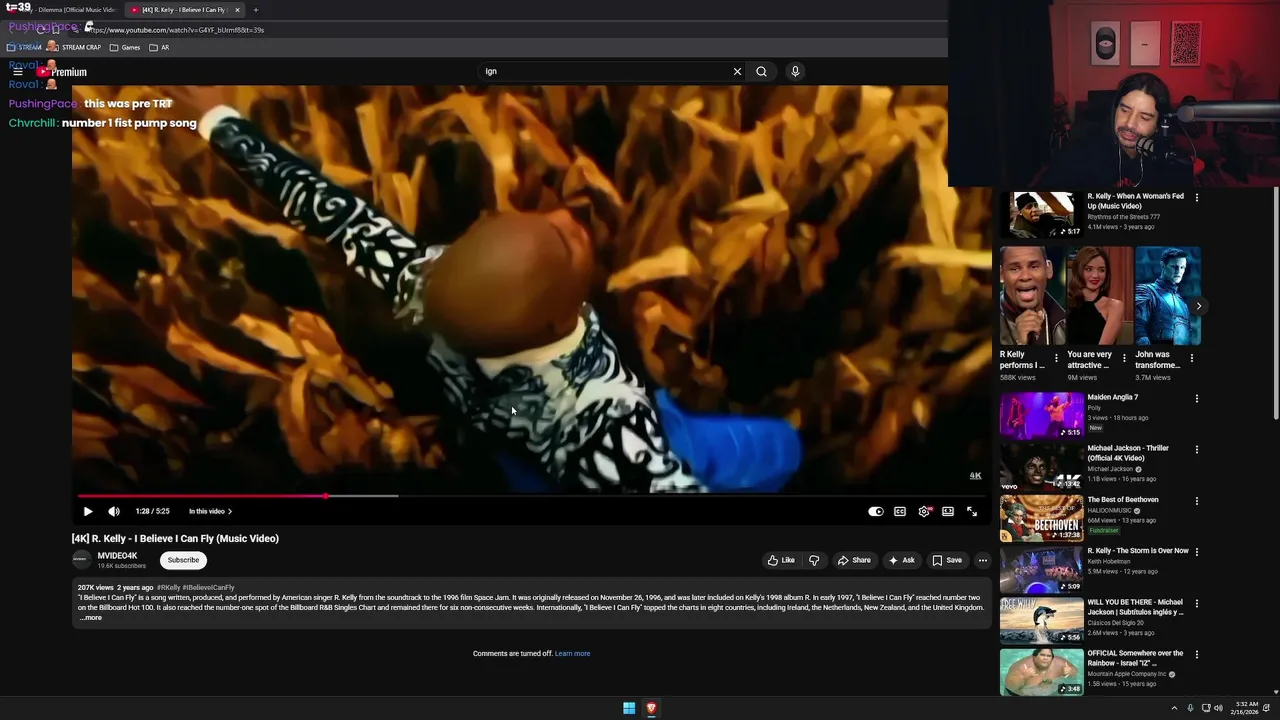The image size is (1280, 720).
Task: Click the #RKelly hashtag
Action: click(x=169, y=588)
